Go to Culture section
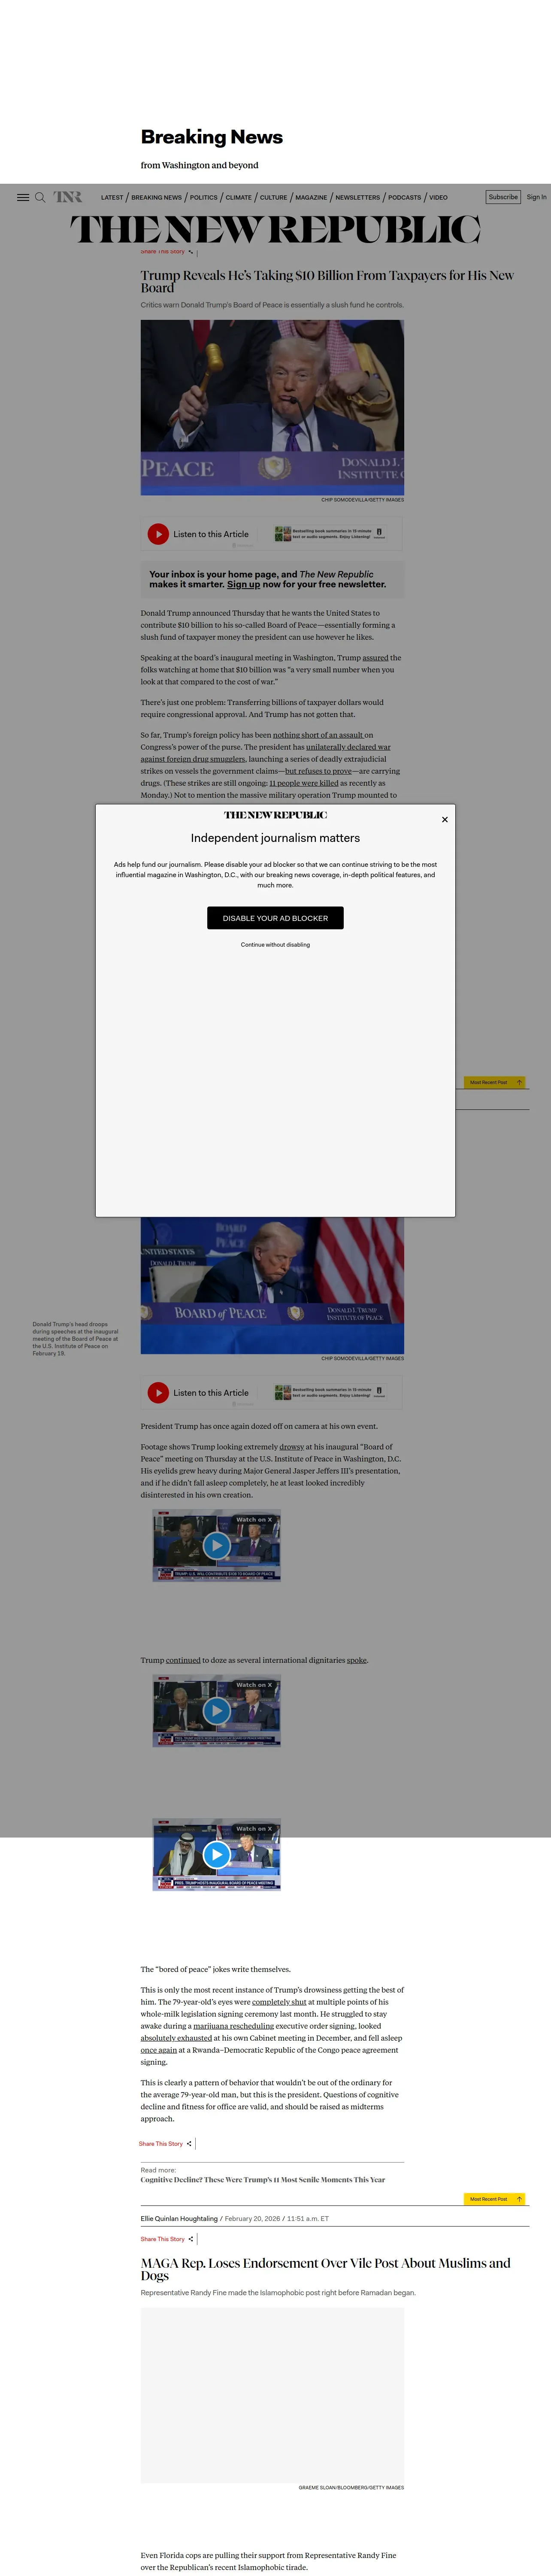 tap(274, 197)
